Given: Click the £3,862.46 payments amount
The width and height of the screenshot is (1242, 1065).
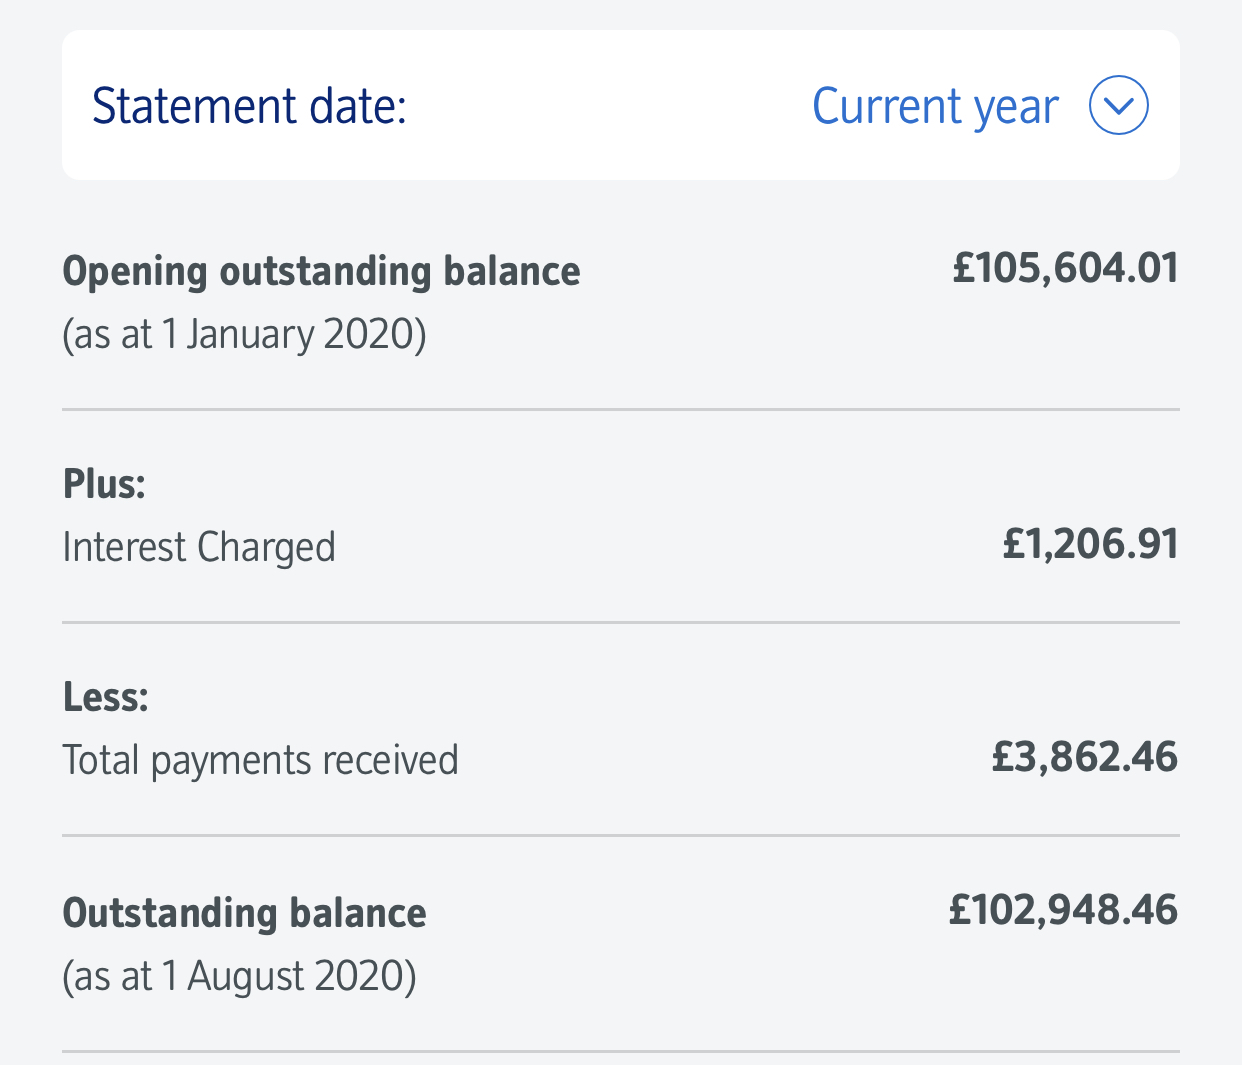Looking at the screenshot, I should (x=1084, y=757).
